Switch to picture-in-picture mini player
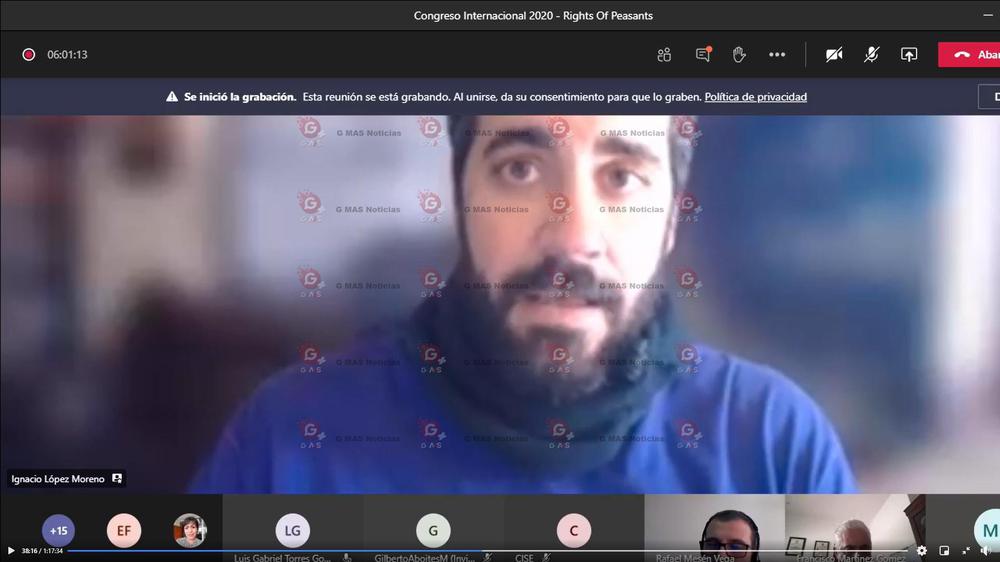This screenshot has height=562, width=1000. pos(944,551)
